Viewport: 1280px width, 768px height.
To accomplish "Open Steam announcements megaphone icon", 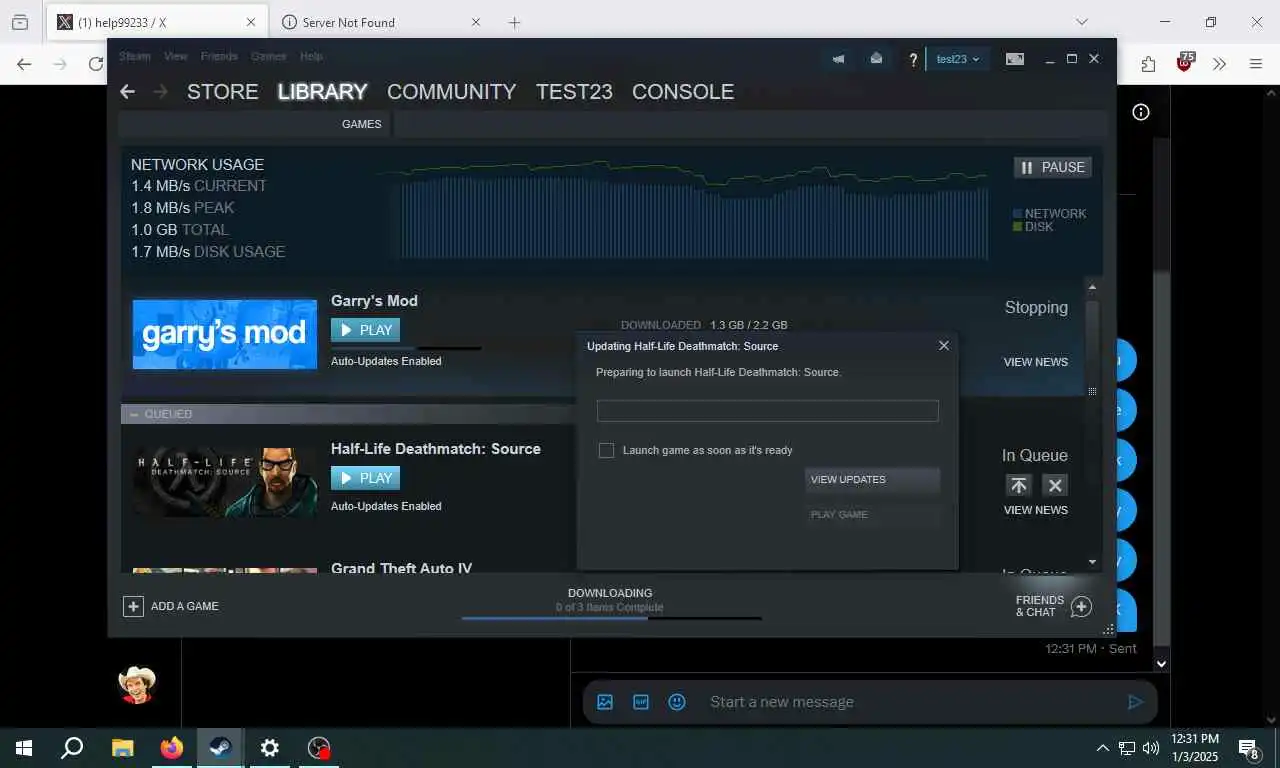I will 838,59.
